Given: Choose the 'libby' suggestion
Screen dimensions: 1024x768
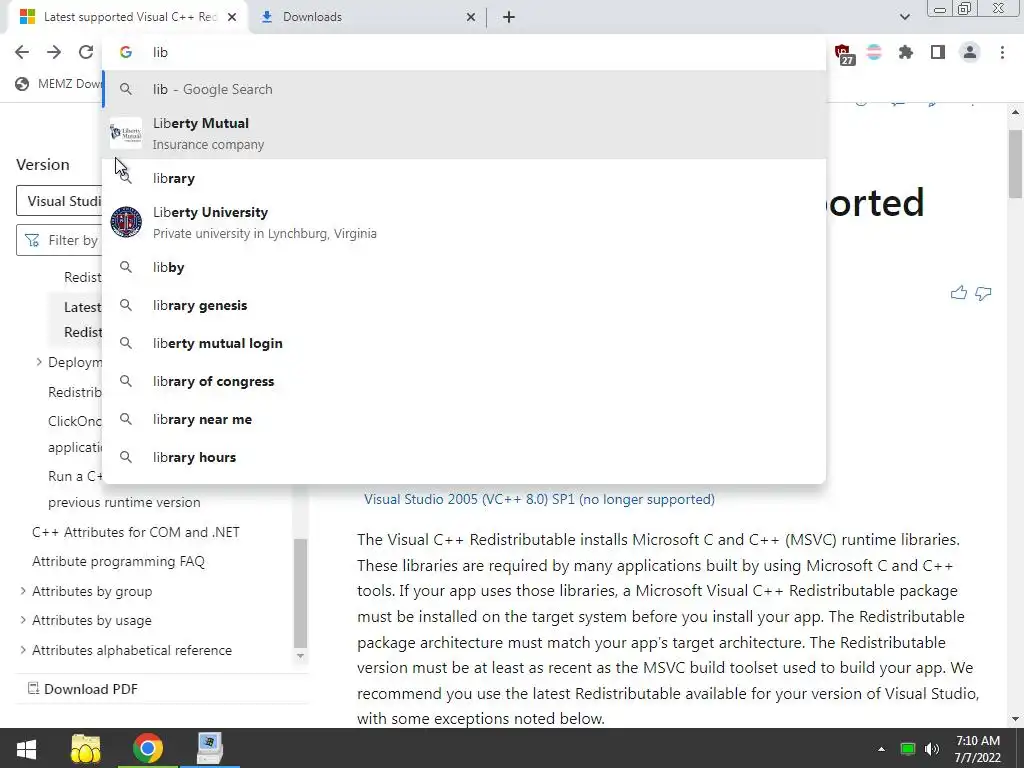Looking at the screenshot, I should click(x=464, y=267).
